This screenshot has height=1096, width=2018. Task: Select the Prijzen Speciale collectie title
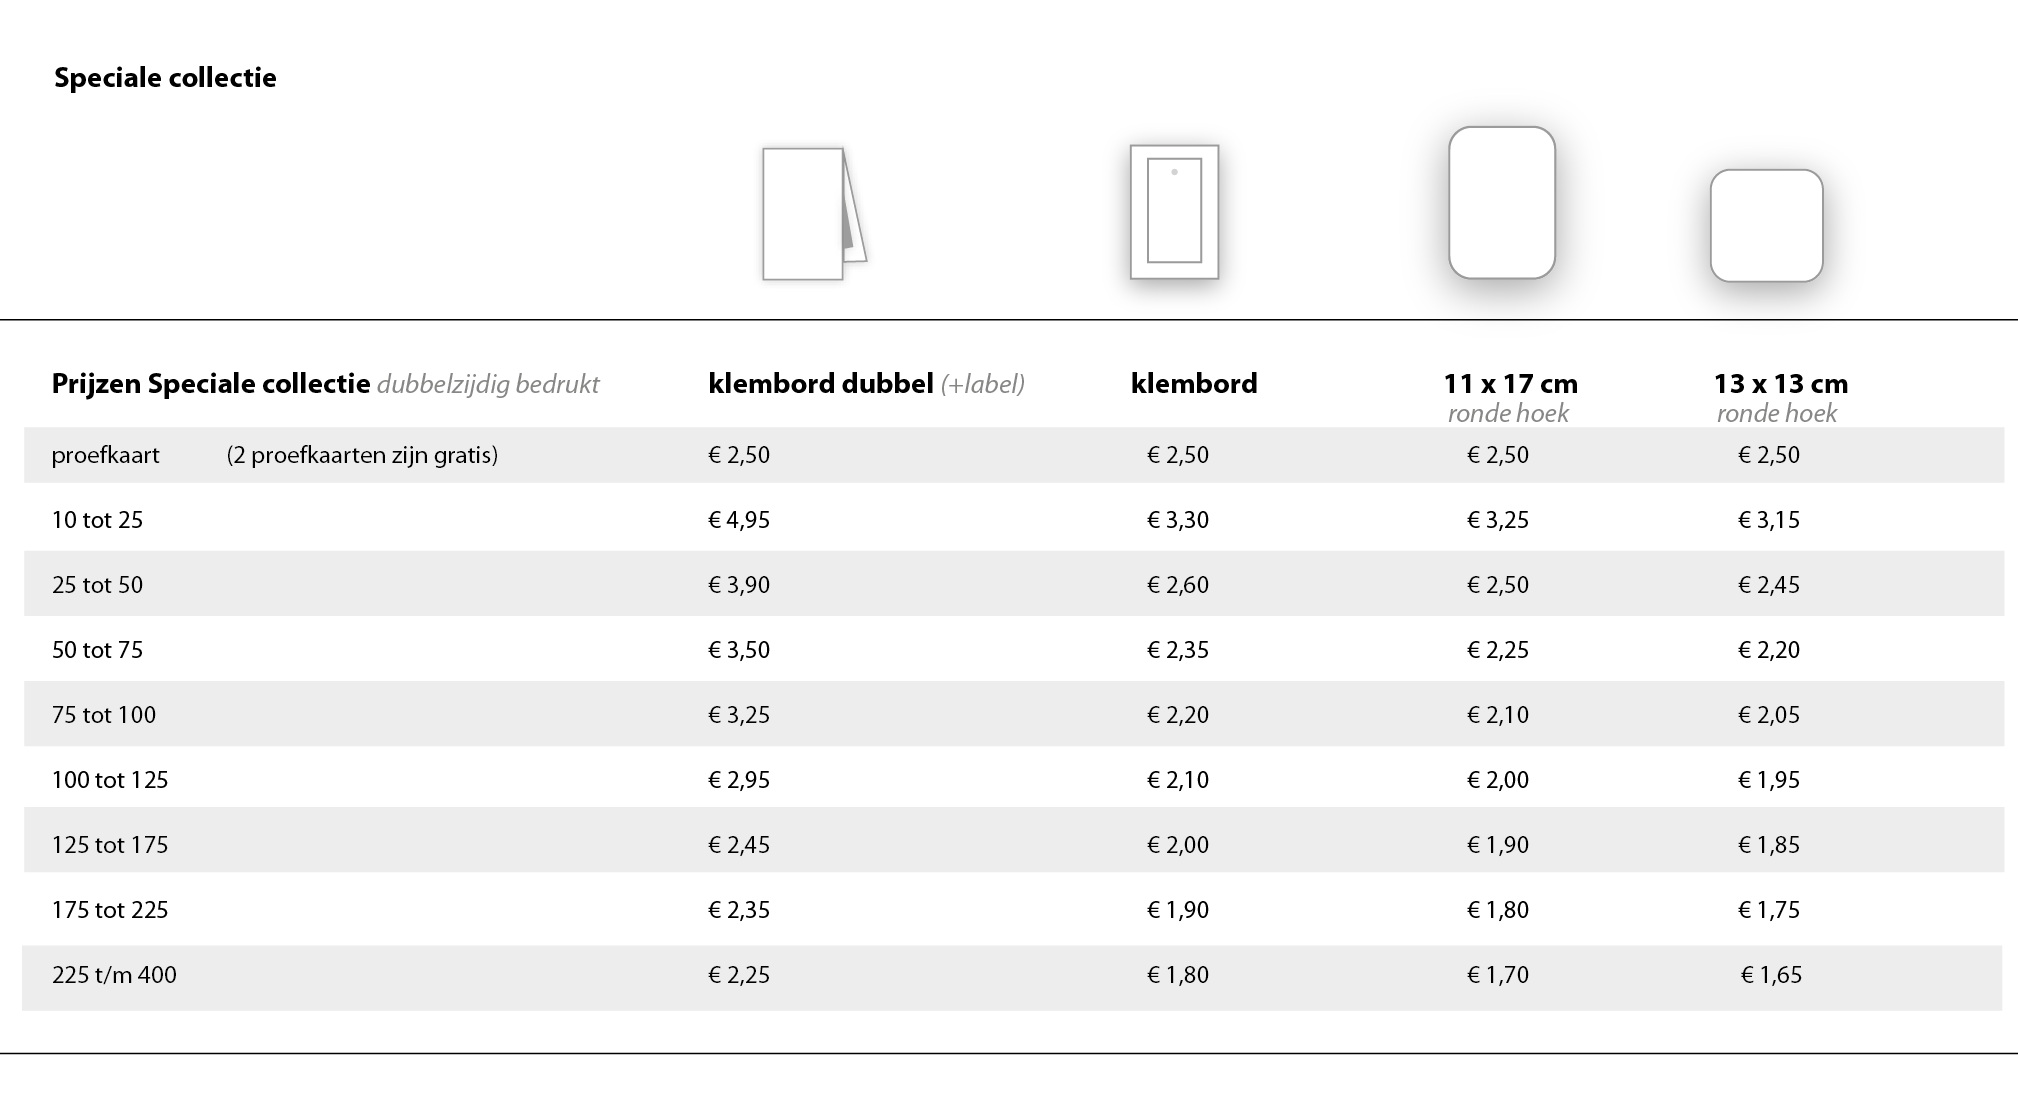point(211,384)
